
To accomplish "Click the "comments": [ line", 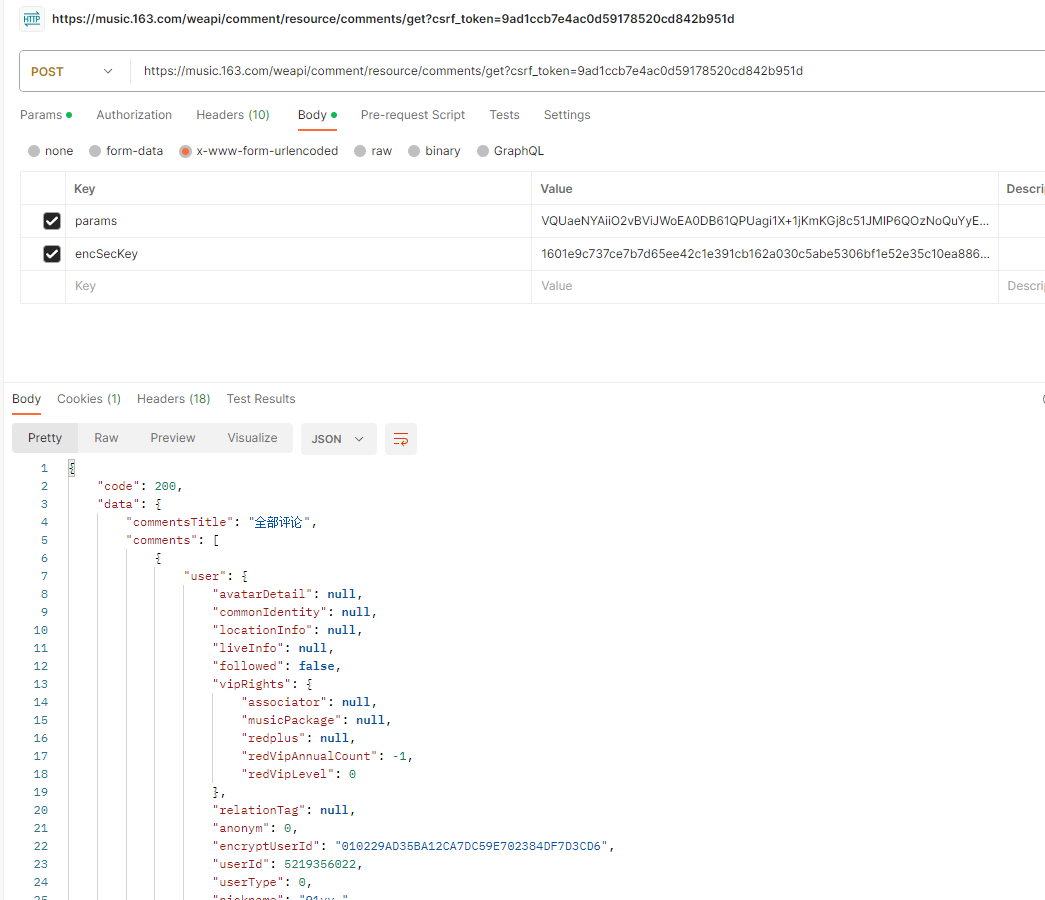I will [x=173, y=540].
